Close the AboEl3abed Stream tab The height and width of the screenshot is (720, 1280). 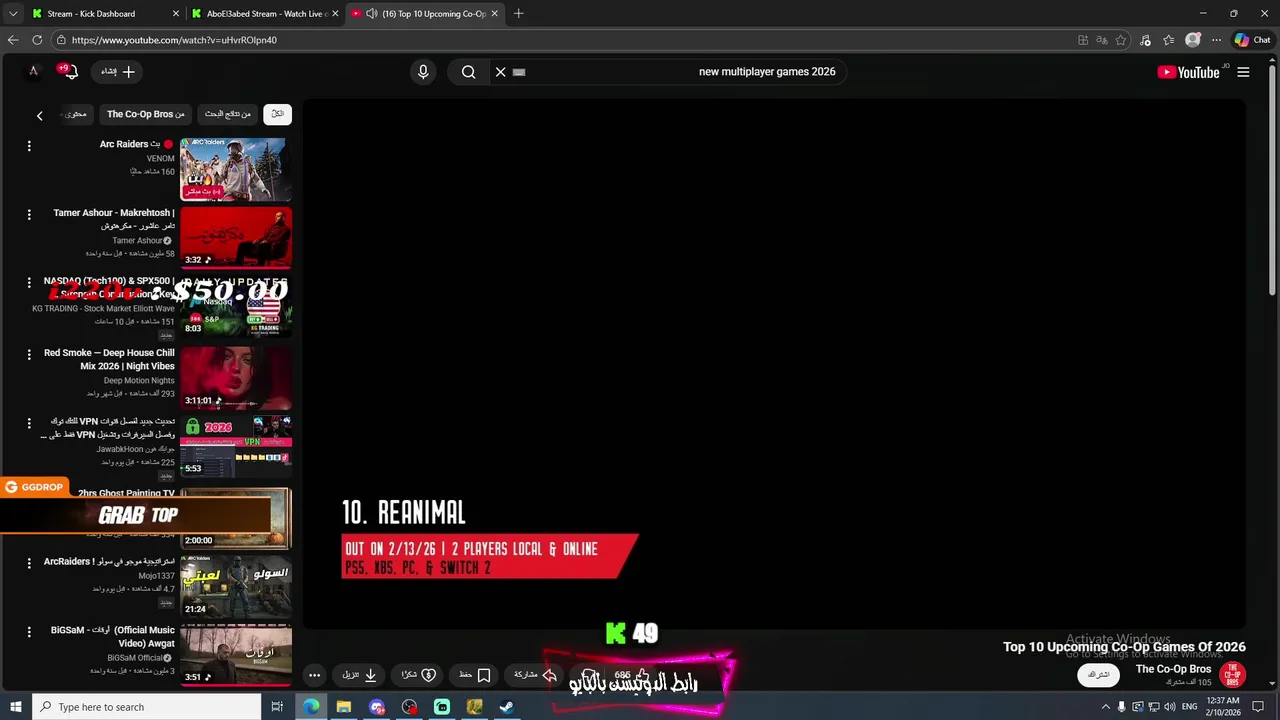(335, 14)
